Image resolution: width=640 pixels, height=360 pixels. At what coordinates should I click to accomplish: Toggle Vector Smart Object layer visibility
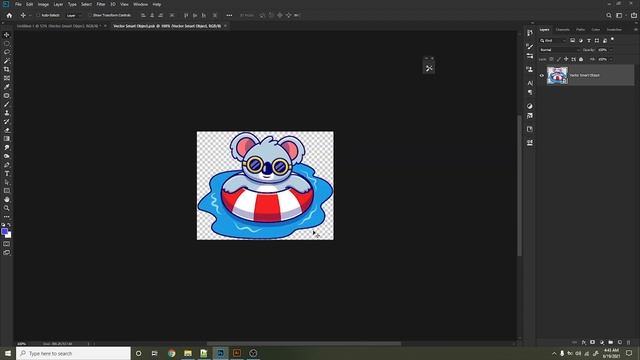(x=542, y=76)
